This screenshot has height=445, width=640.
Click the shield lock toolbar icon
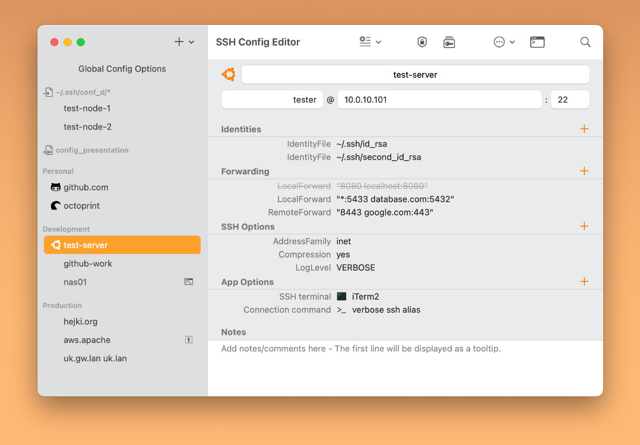click(422, 42)
